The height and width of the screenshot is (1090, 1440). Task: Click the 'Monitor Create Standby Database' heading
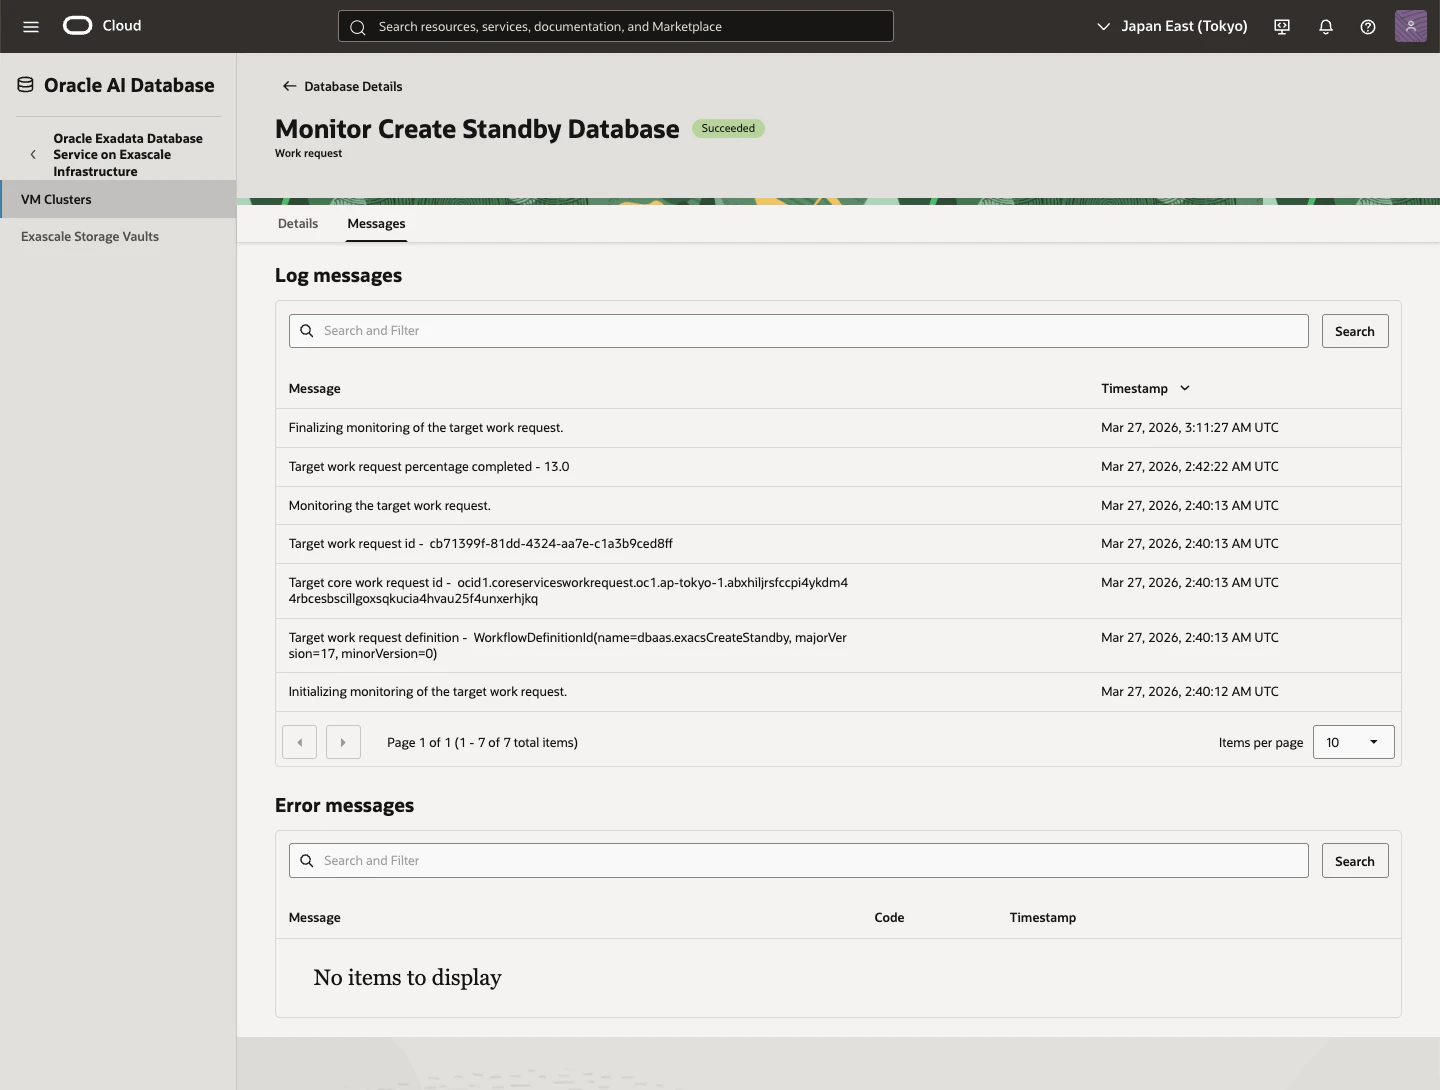477,129
